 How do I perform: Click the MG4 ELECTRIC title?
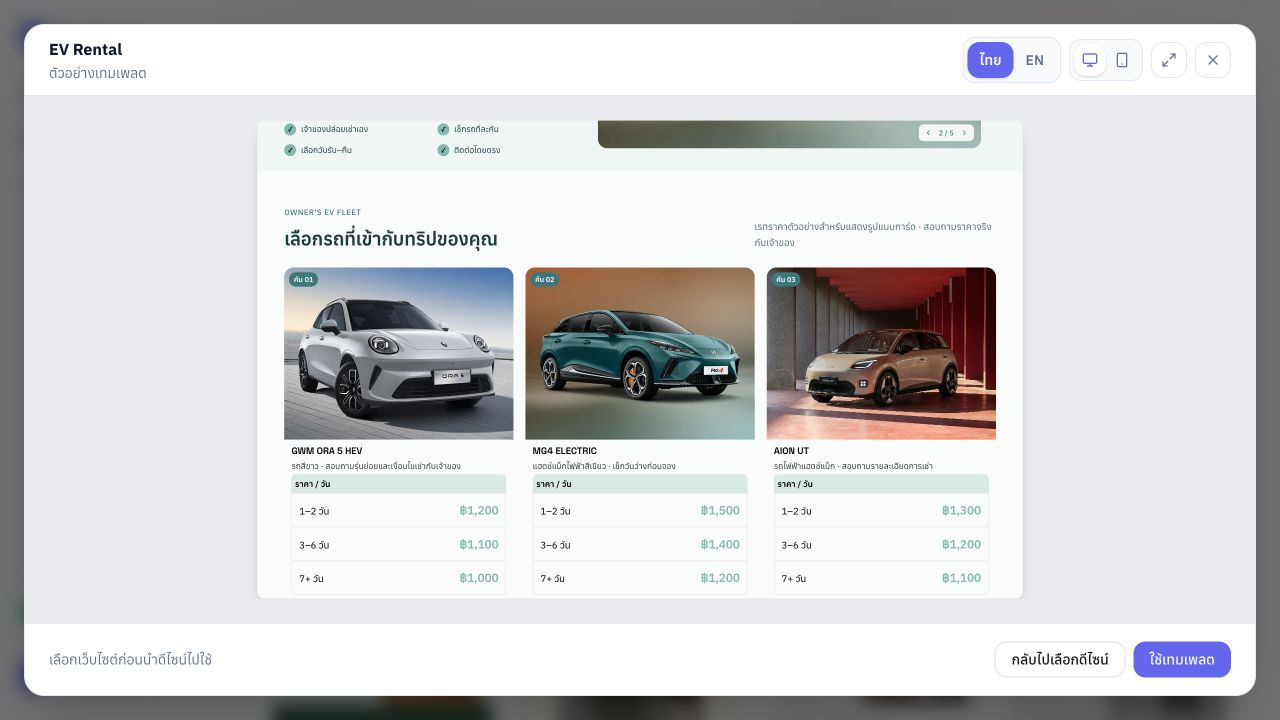(565, 451)
